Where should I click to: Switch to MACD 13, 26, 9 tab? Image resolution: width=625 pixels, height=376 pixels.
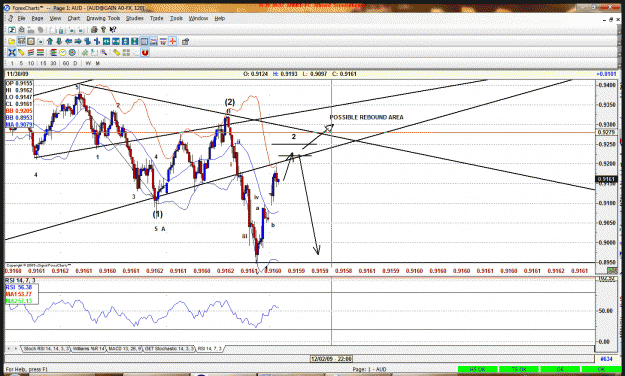tap(125, 348)
